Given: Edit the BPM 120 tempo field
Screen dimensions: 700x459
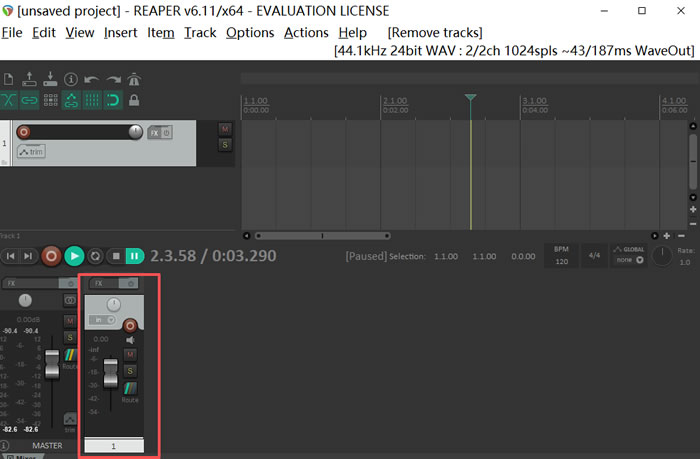Looking at the screenshot, I should 561,255.
